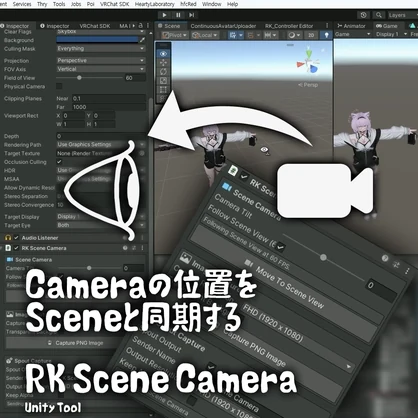418x418 pixels.
Task: Open the Thry menu
Action: (x=42, y=4)
